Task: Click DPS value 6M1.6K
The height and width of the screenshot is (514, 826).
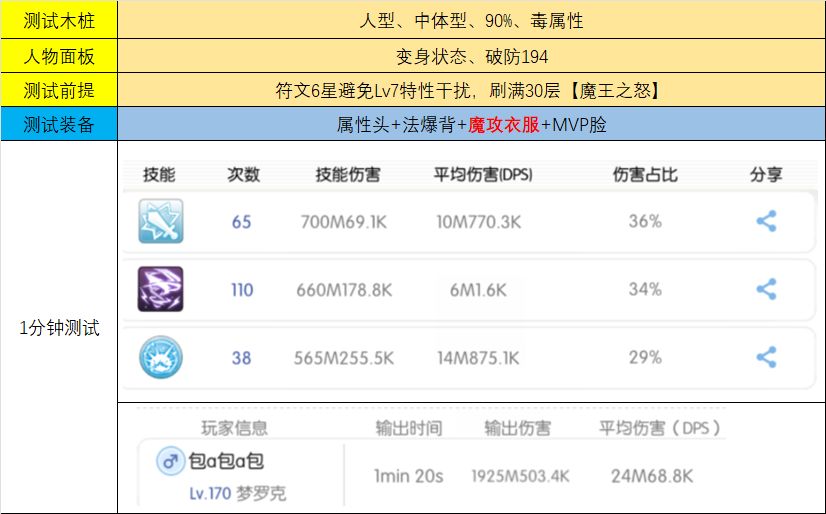Action: [x=478, y=290]
